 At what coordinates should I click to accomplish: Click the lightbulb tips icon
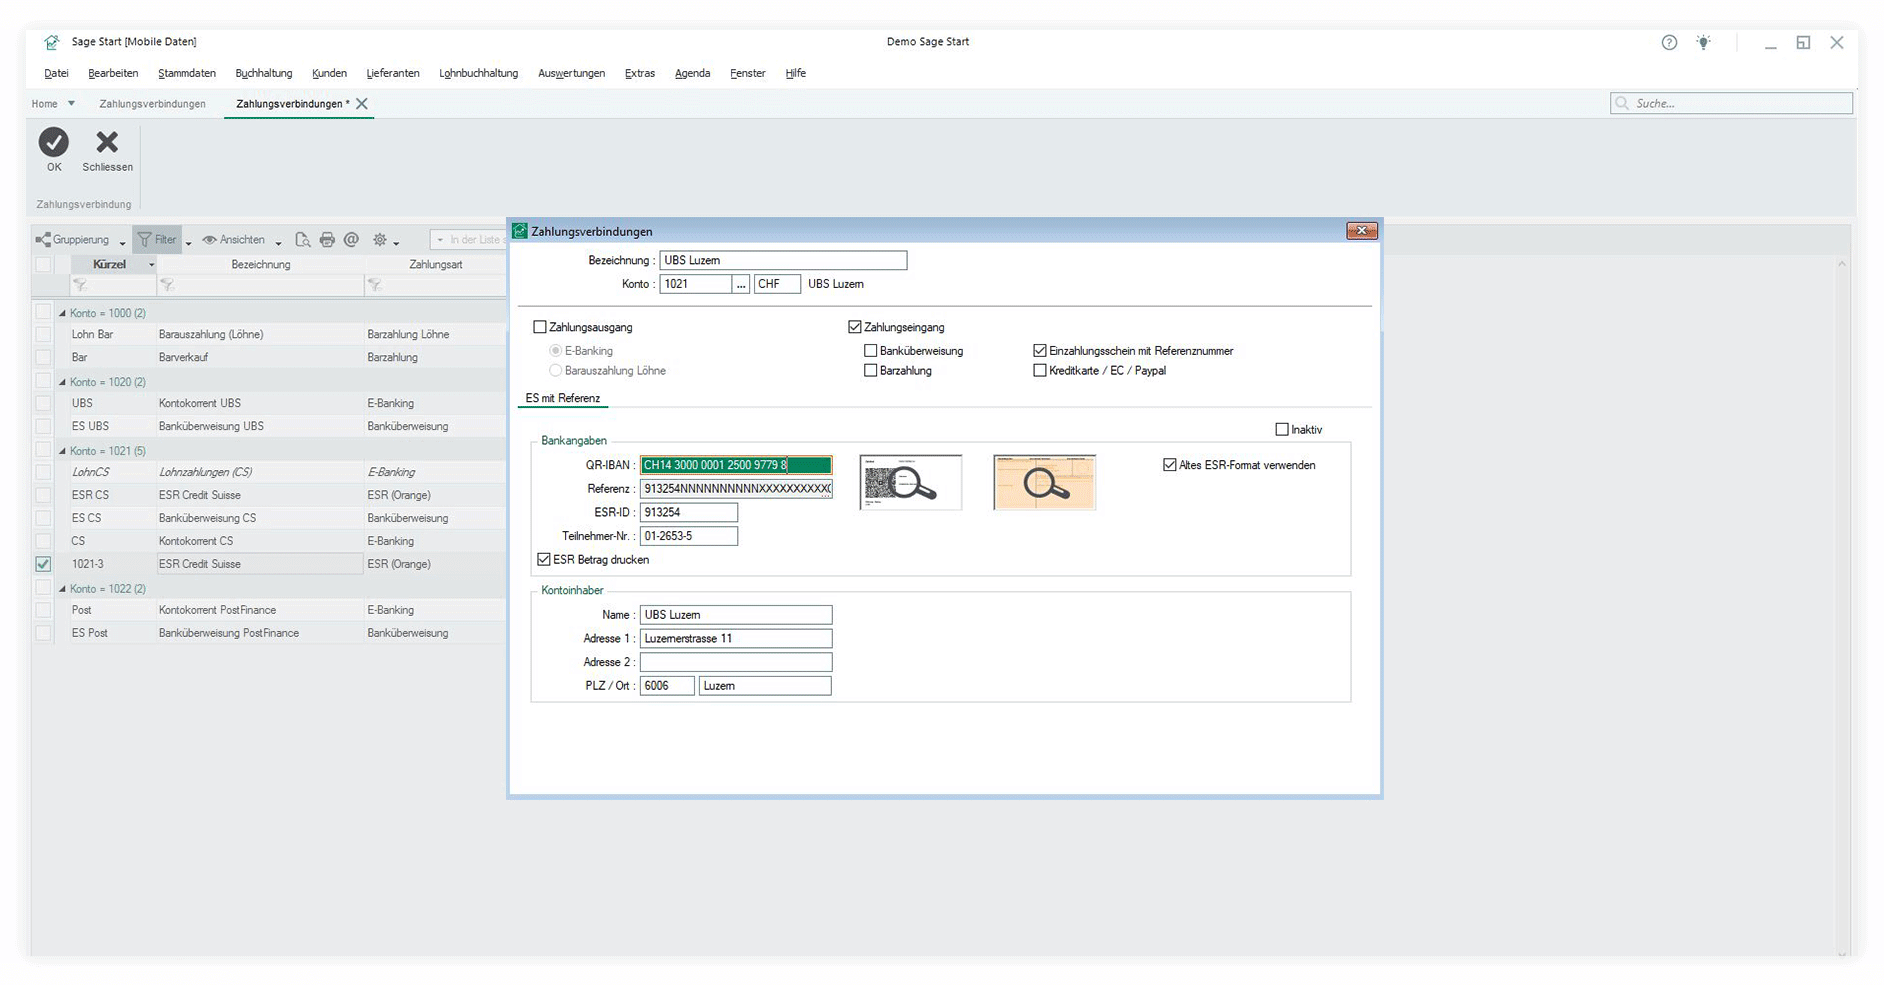point(1703,42)
